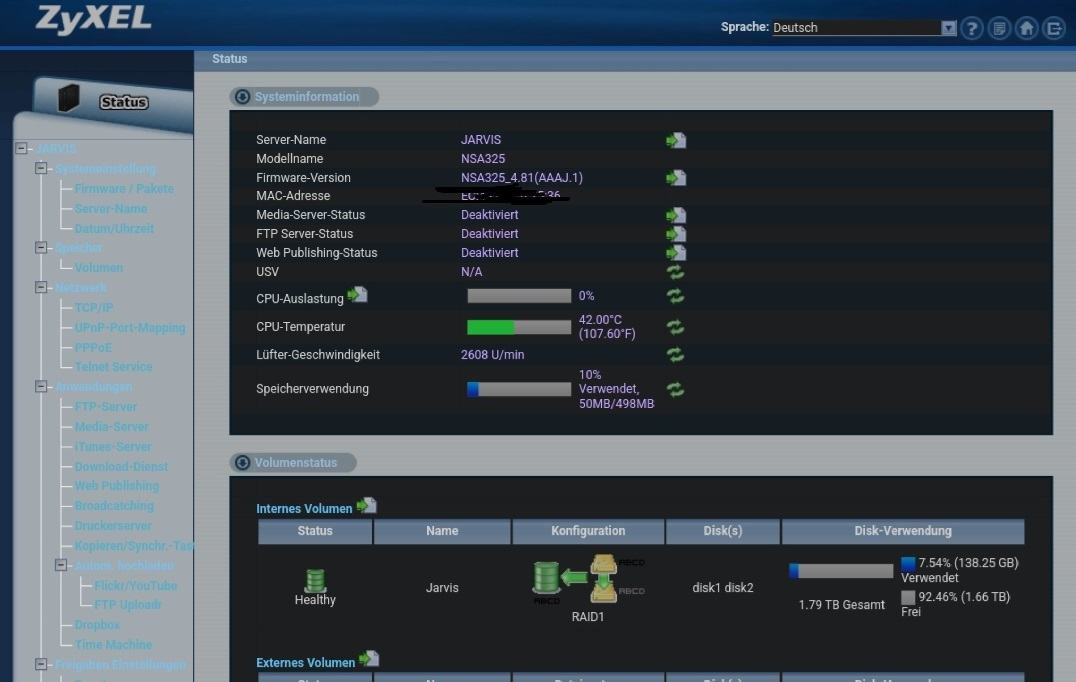Click the Internes Volumen heading link
Viewport: 1076px width, 682px height.
pos(304,508)
